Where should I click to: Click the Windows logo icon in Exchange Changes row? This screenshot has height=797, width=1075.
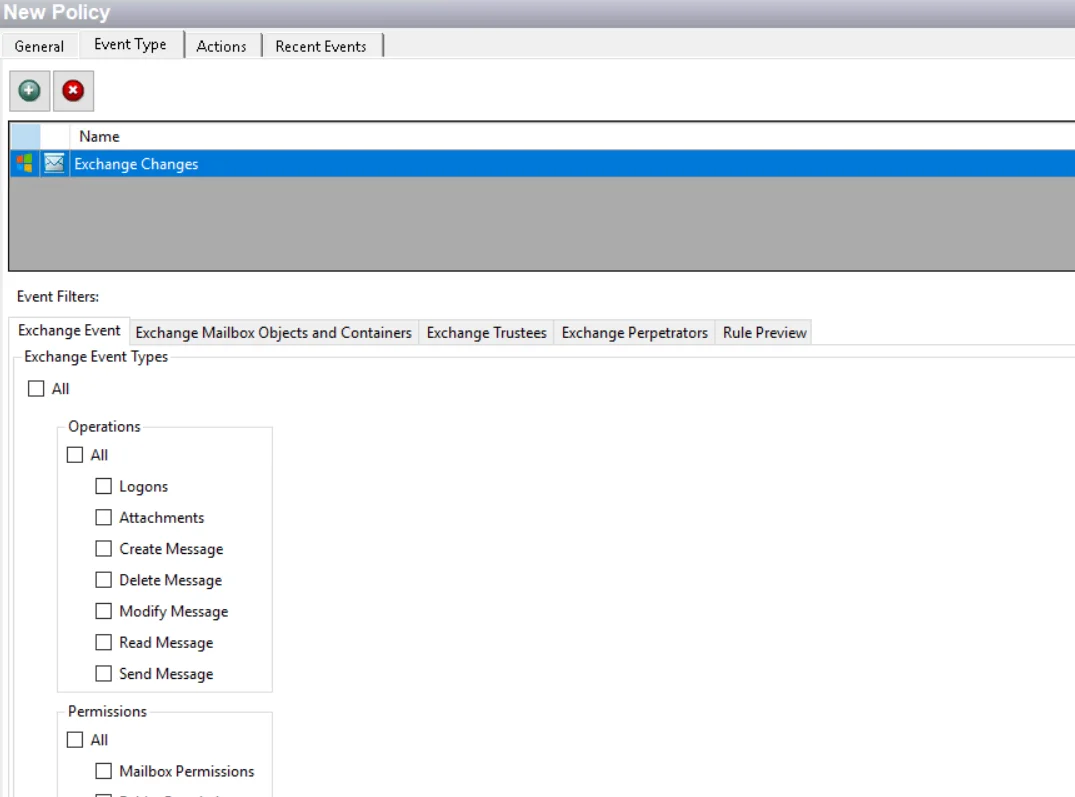(x=25, y=164)
